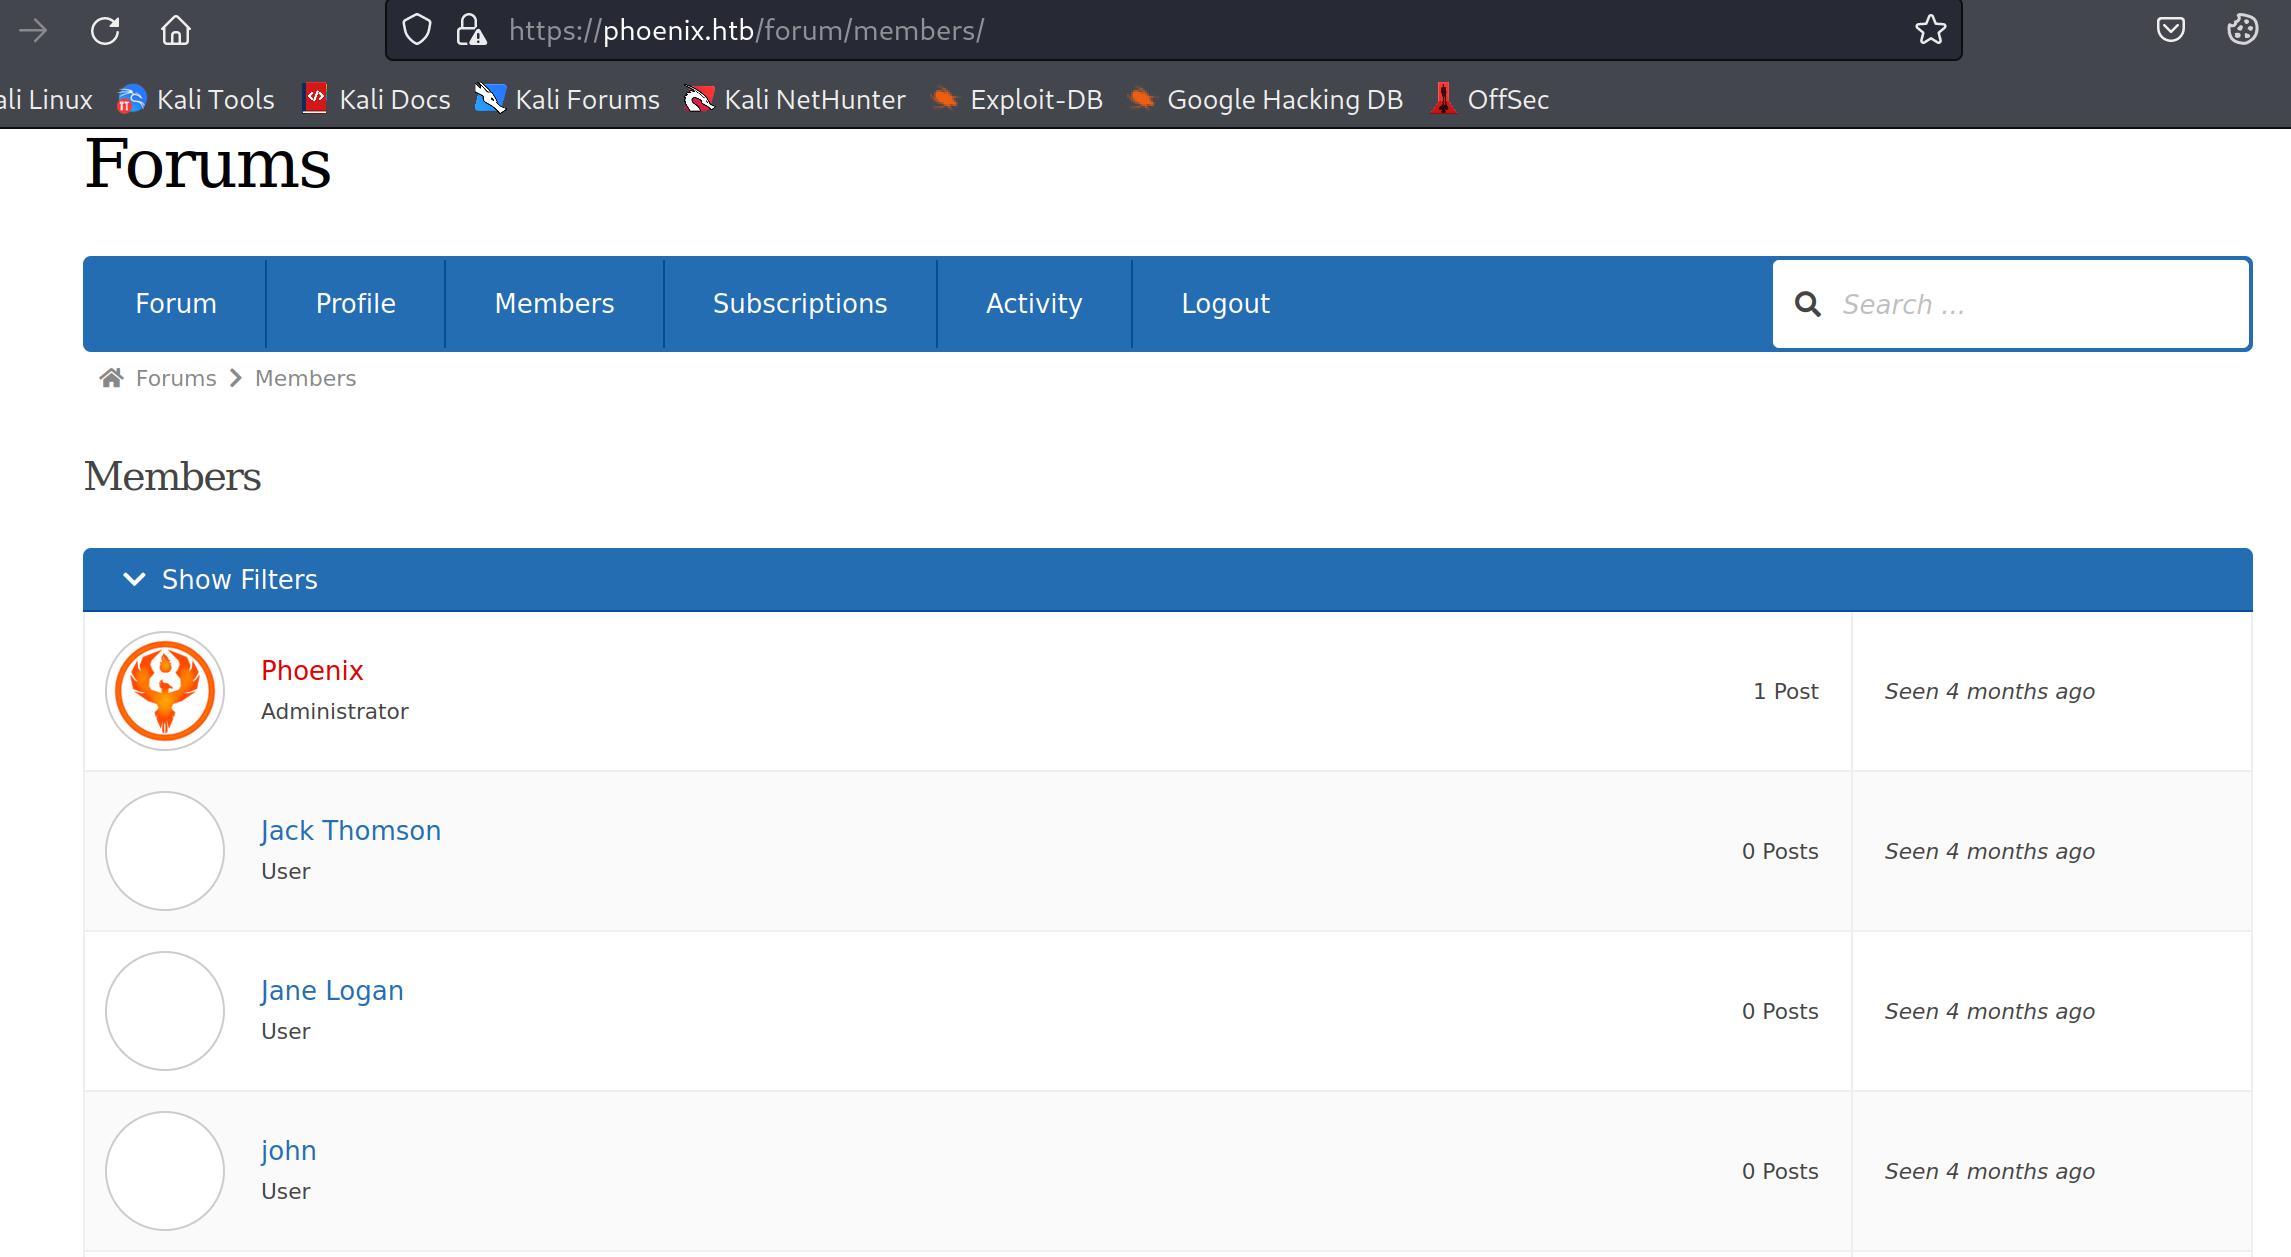Click the bookmark star icon
This screenshot has height=1257, width=2291.
click(x=1930, y=30)
